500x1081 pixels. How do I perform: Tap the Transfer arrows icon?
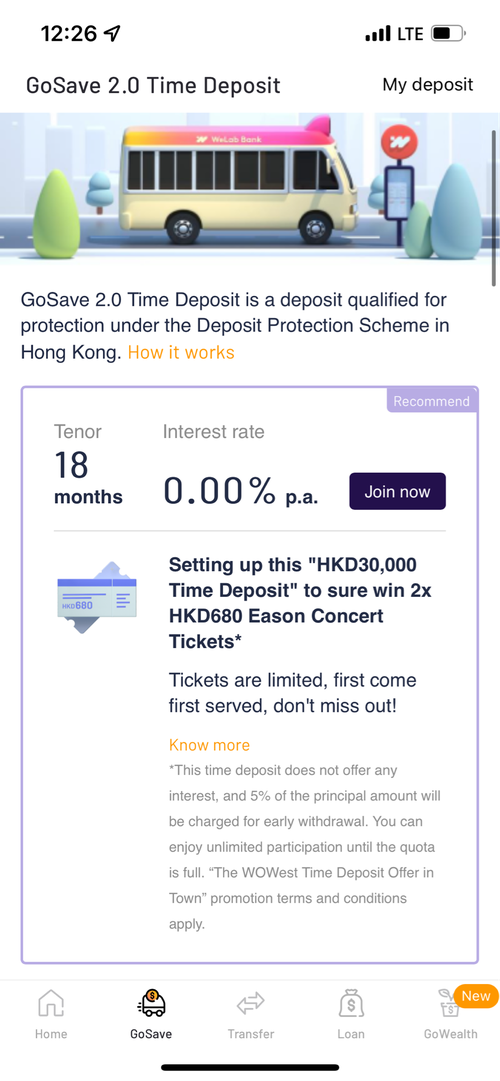click(251, 1004)
